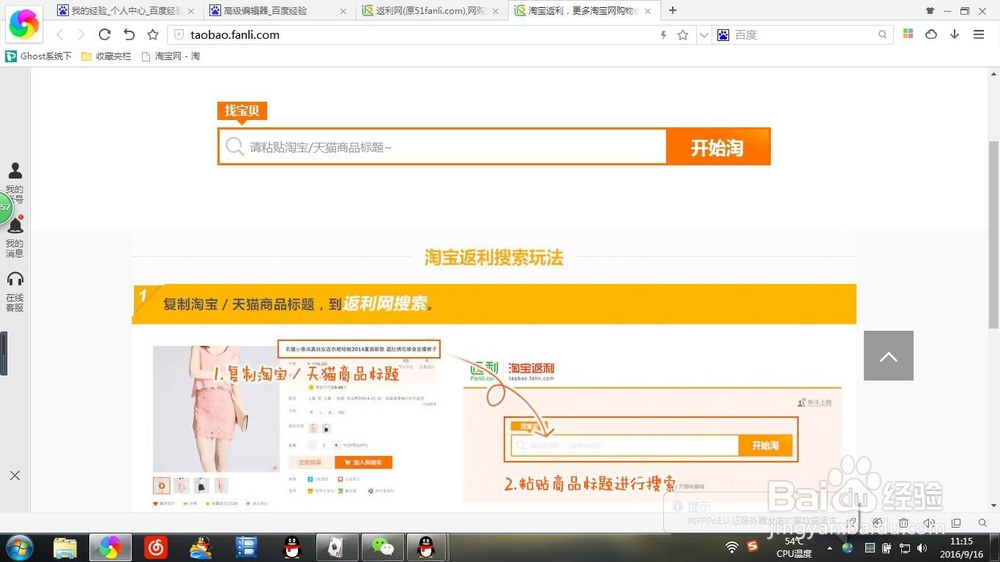The height and width of the screenshot is (562, 1000).
Task: Click the trash icon in browser status bar
Action: (904, 523)
